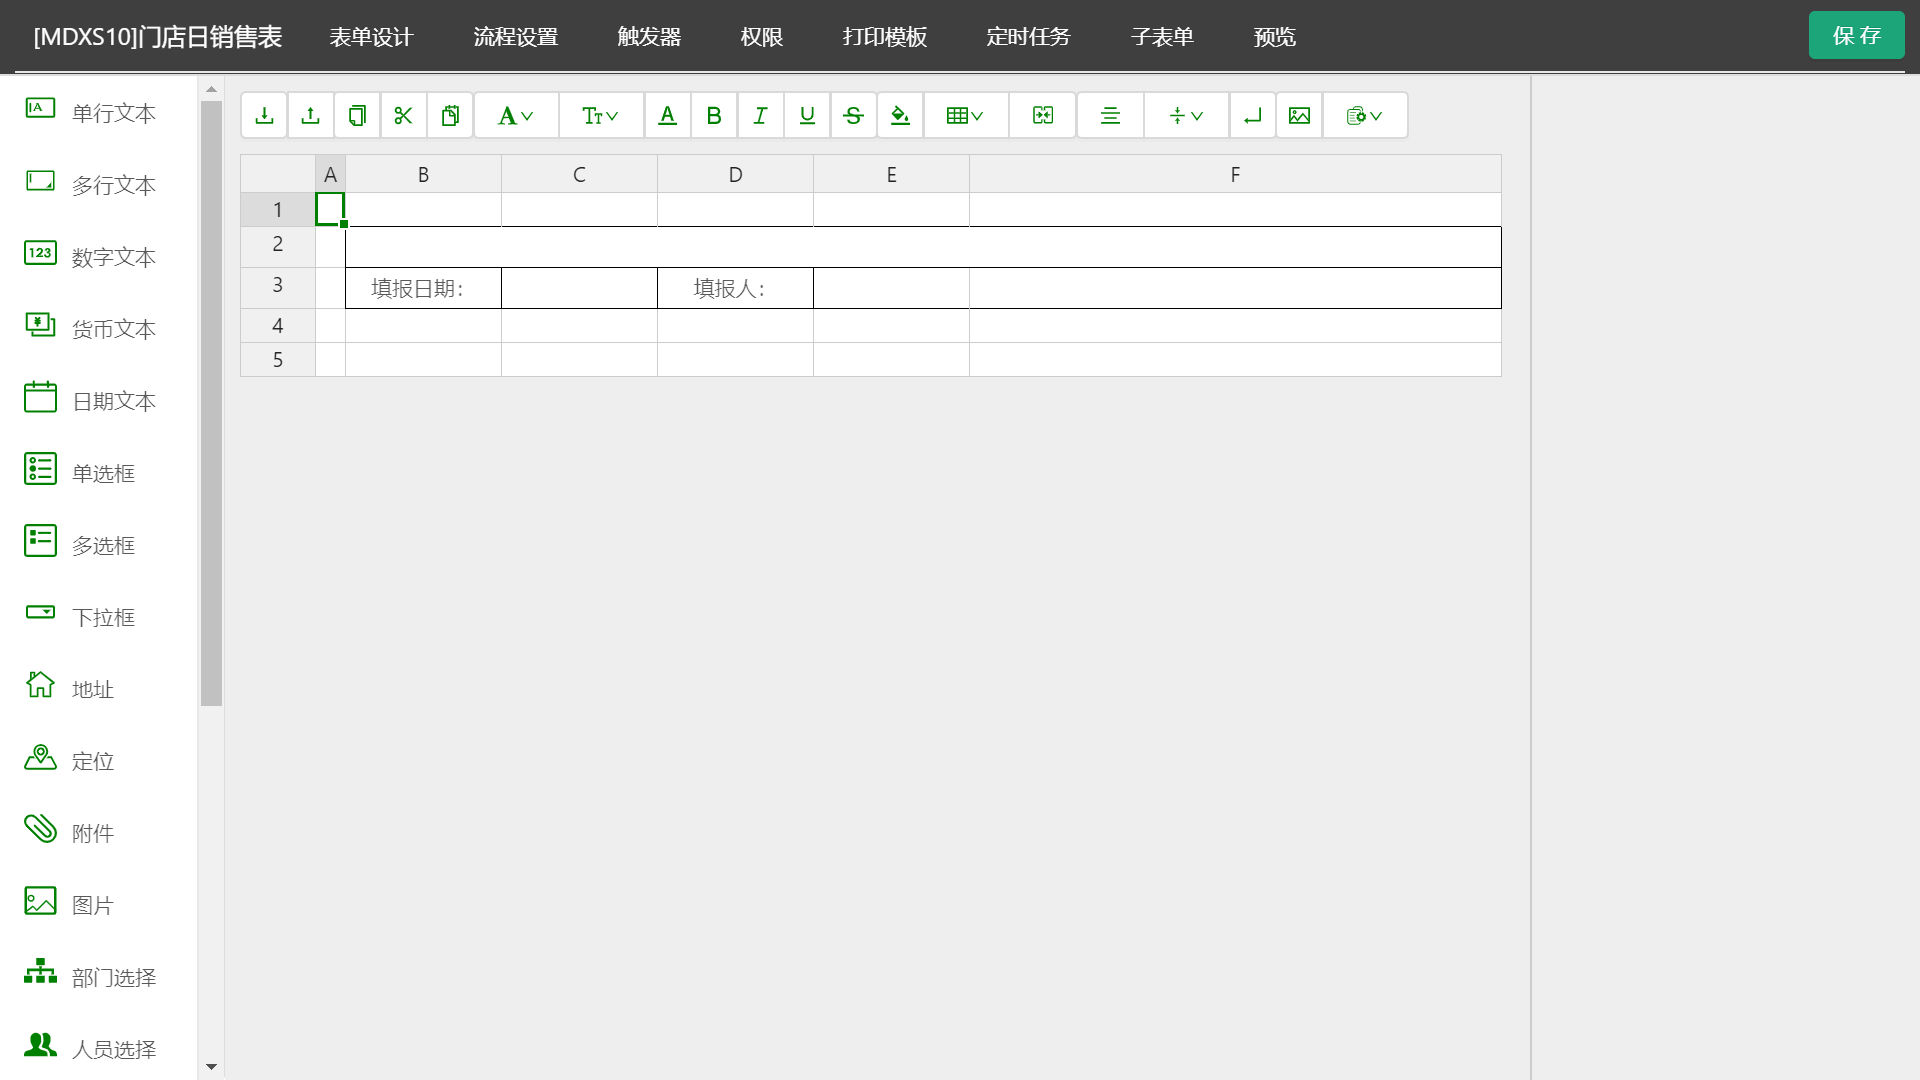Click the wrap text (return arrow) icon

[x=1252, y=116]
